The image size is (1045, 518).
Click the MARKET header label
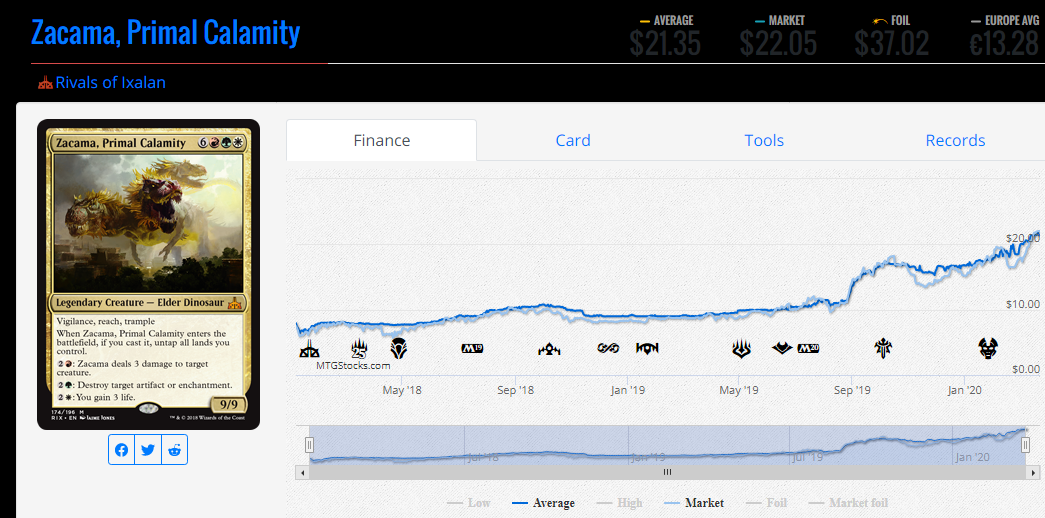click(786, 21)
